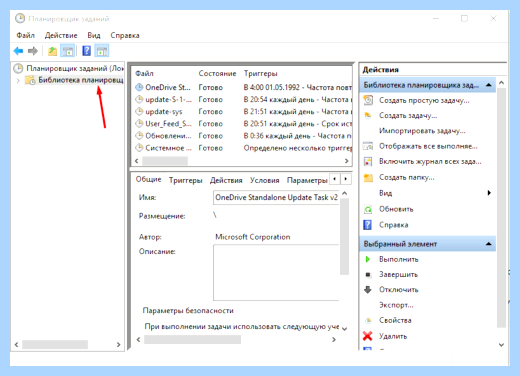The image size is (520, 376).
Task: Click the Создать задачу icon
Action: click(x=368, y=115)
